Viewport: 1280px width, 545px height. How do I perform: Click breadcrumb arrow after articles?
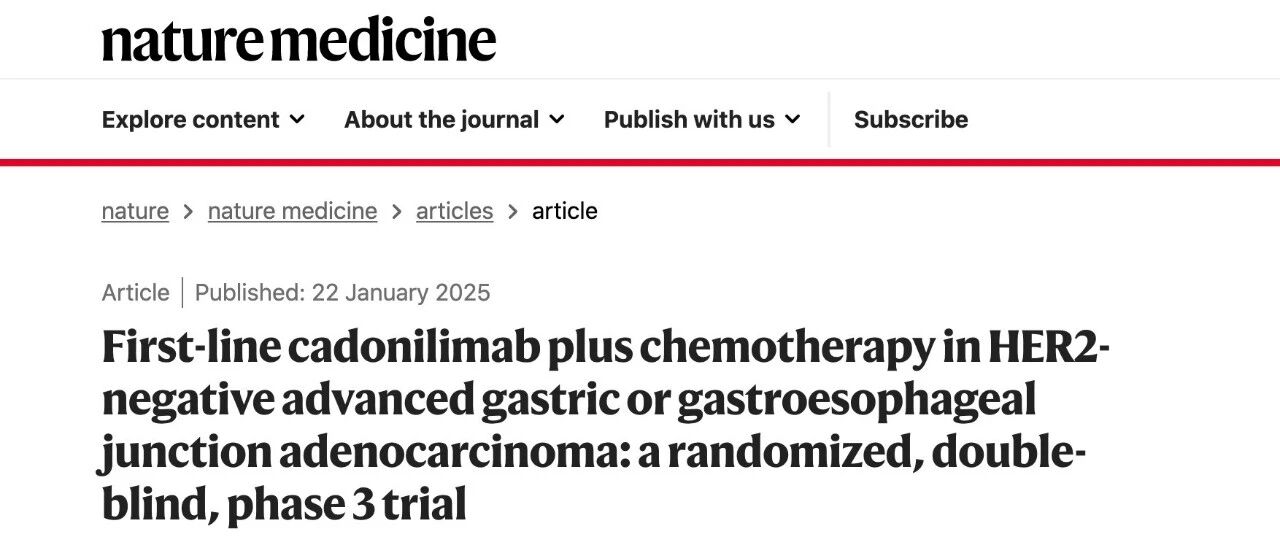point(513,212)
